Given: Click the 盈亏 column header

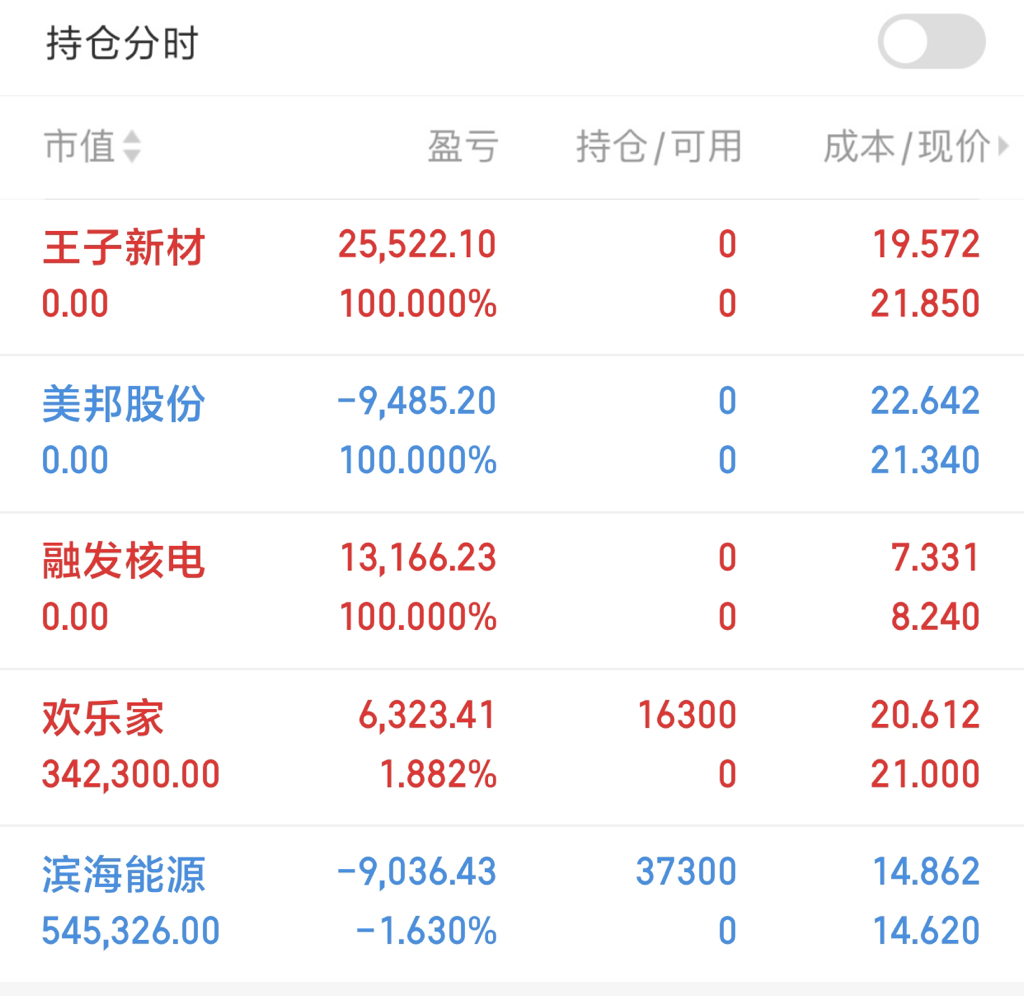Looking at the screenshot, I should coord(463,146).
